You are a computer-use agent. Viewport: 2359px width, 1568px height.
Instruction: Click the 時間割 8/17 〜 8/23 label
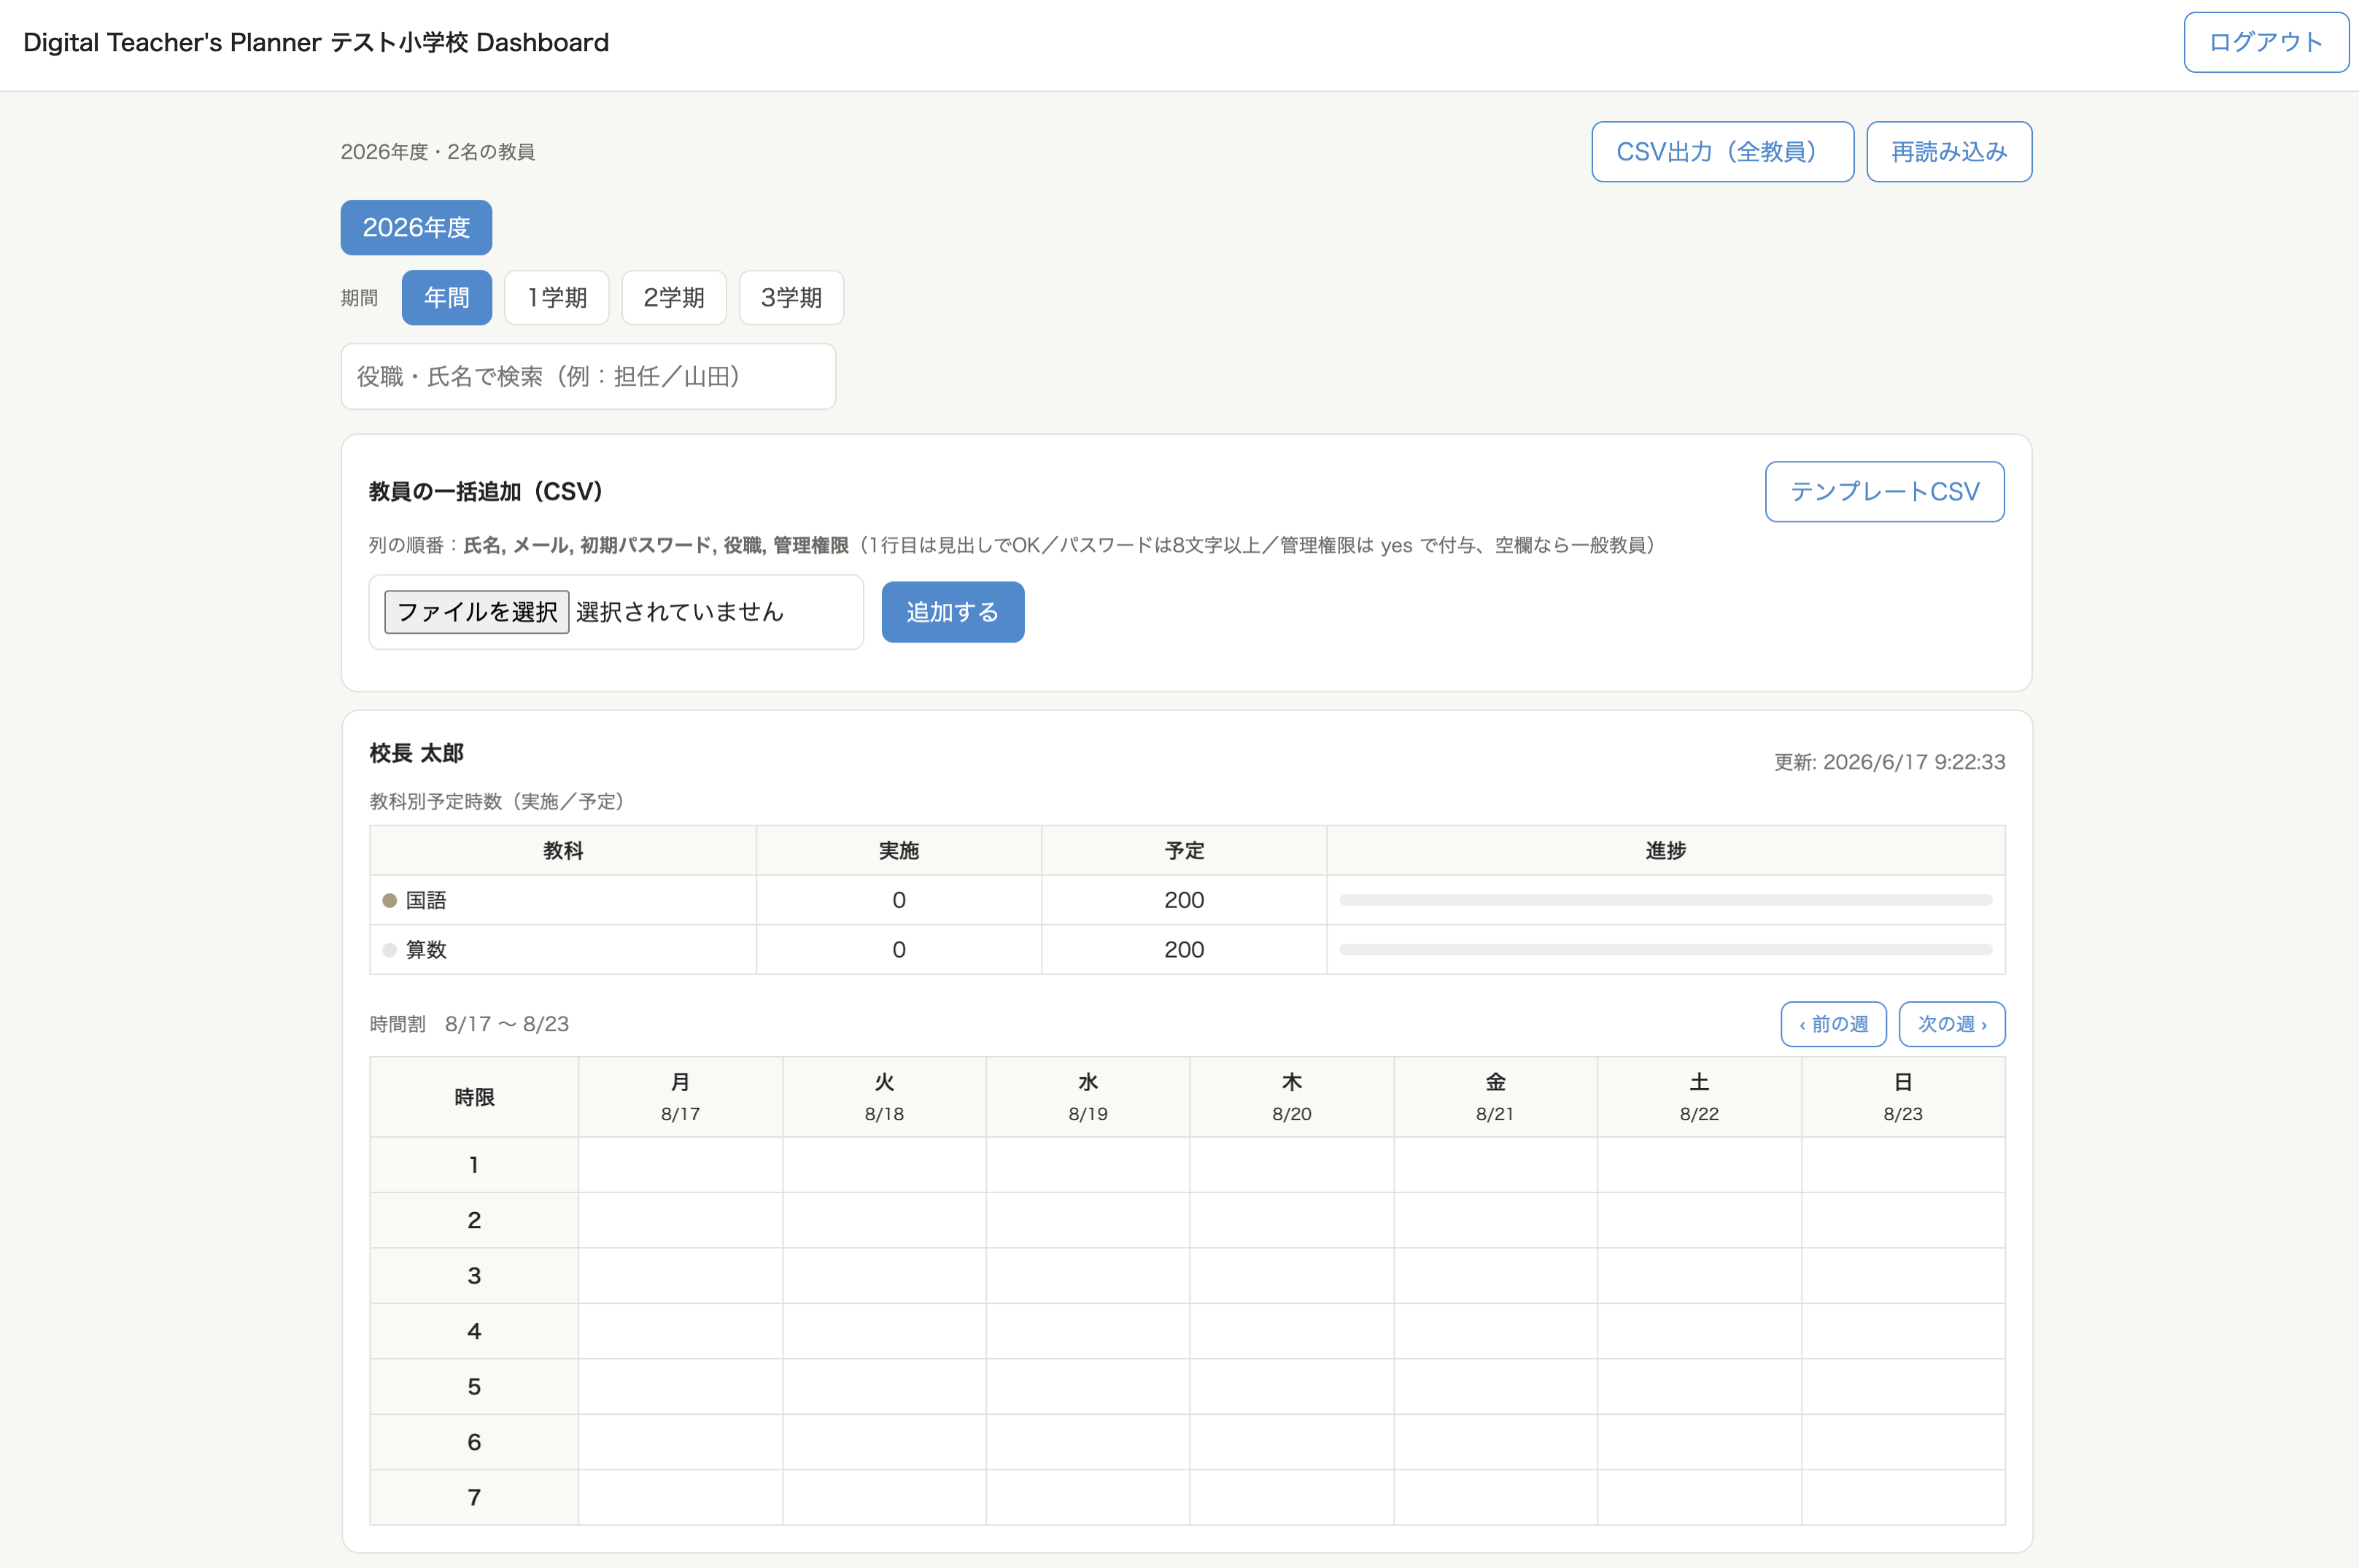469,1024
